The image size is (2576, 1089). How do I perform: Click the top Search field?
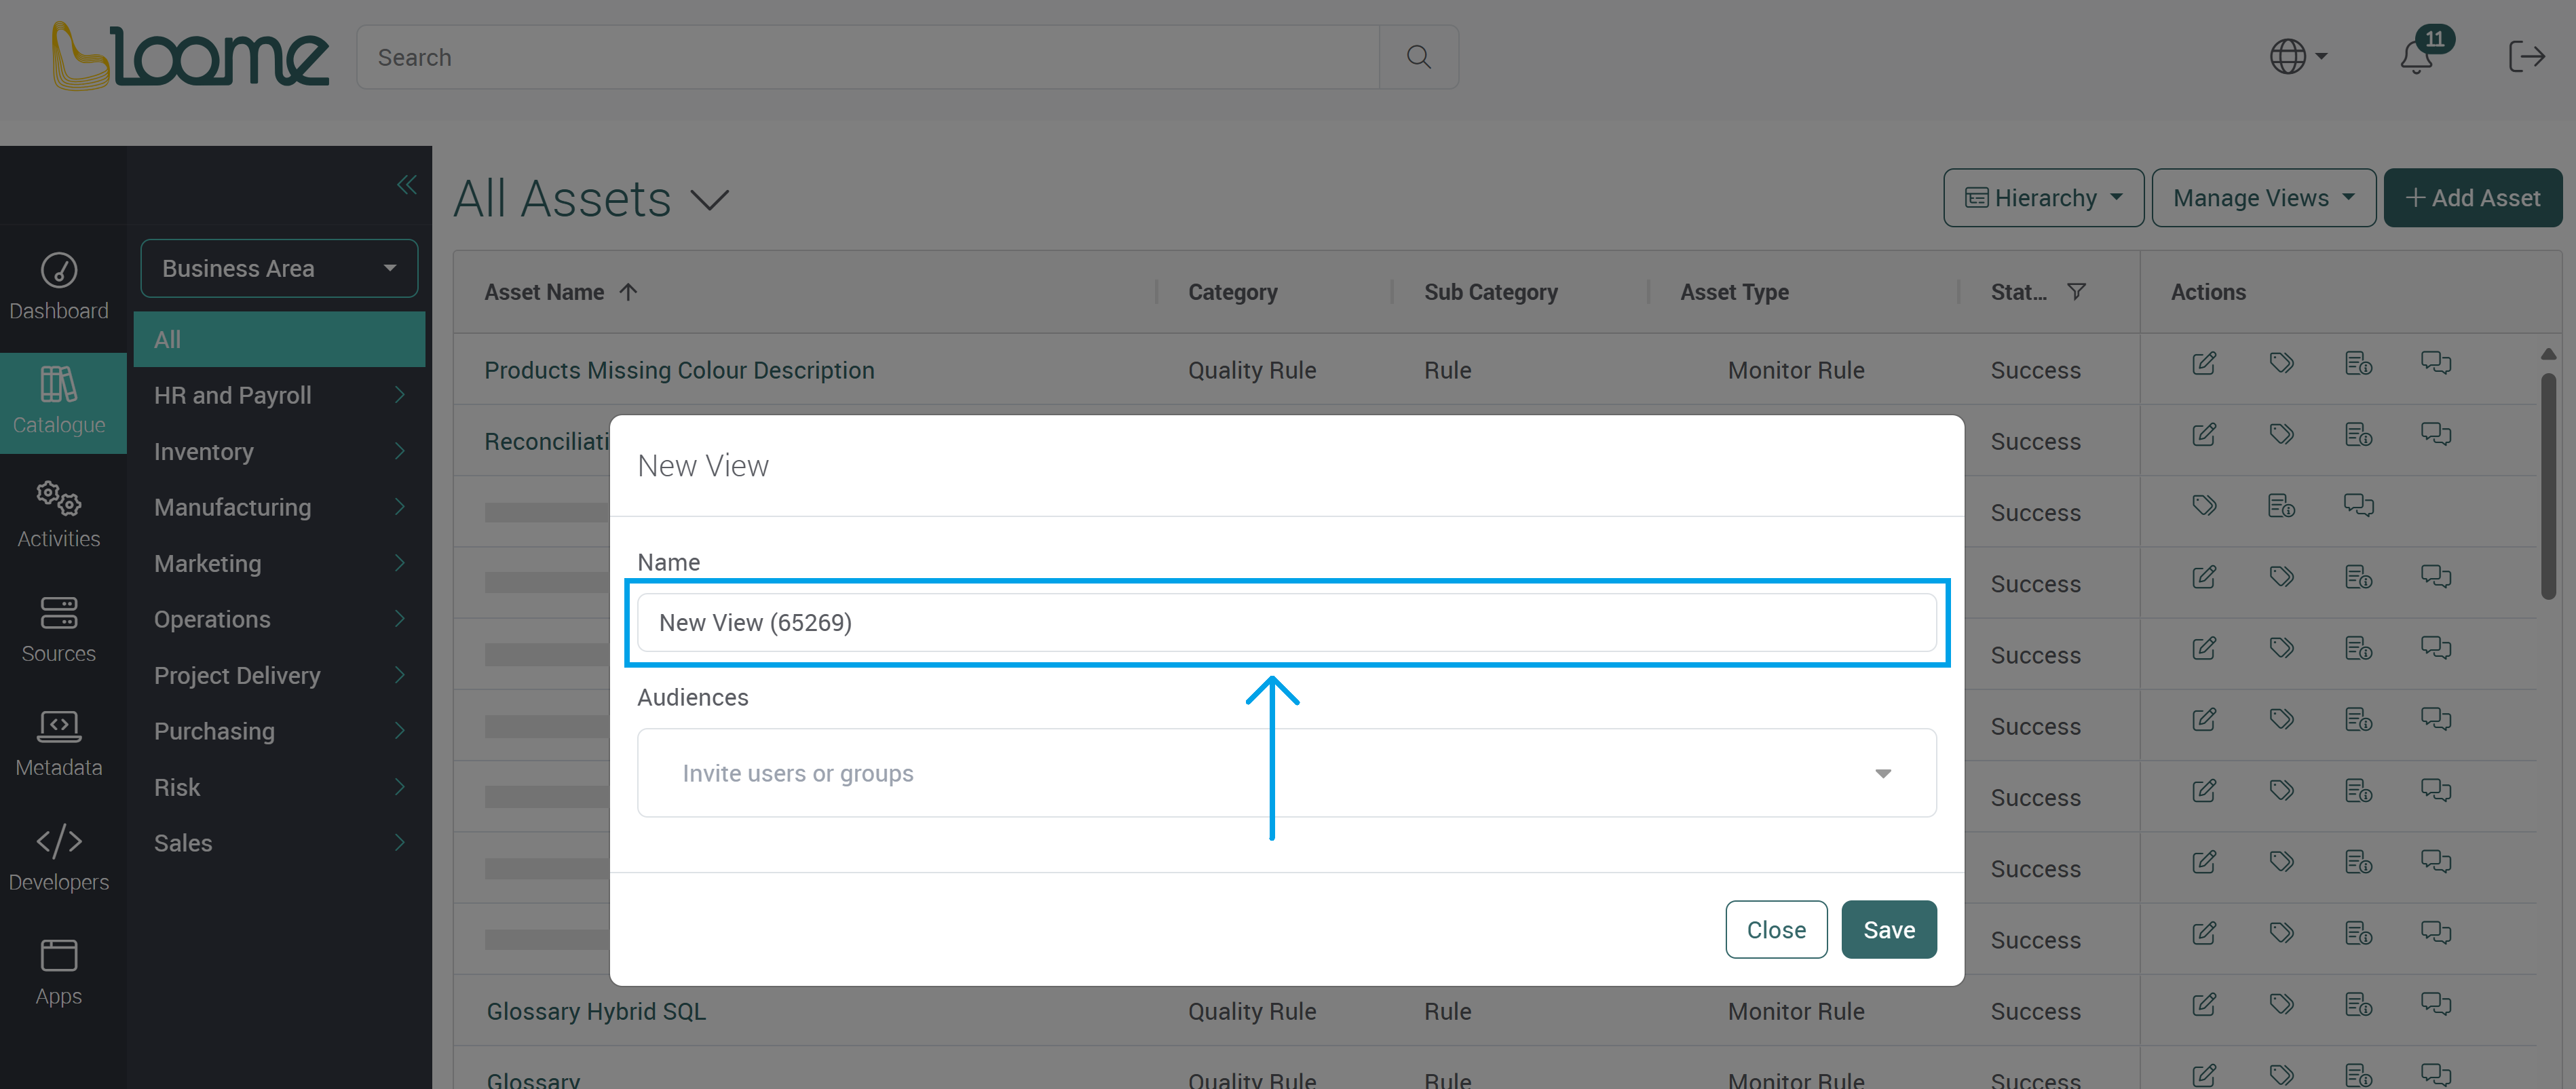point(868,57)
